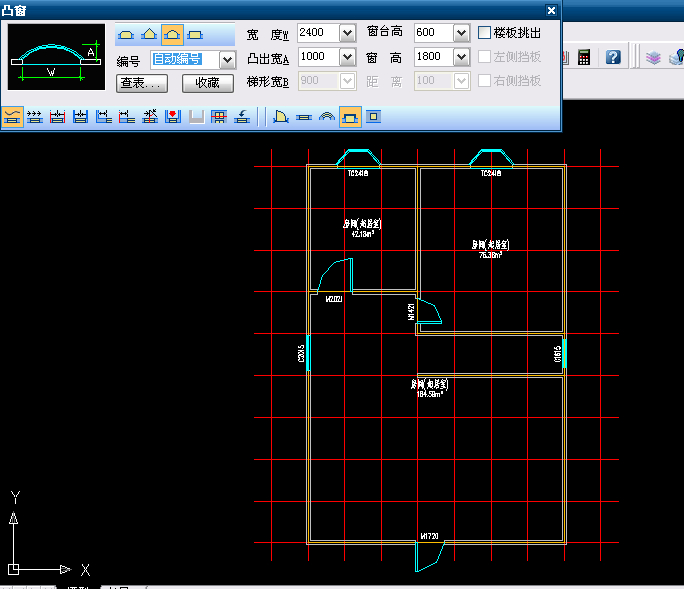Viewport: 684px width, 589px height.
Task: Click the 查表... button
Action: coord(142,83)
